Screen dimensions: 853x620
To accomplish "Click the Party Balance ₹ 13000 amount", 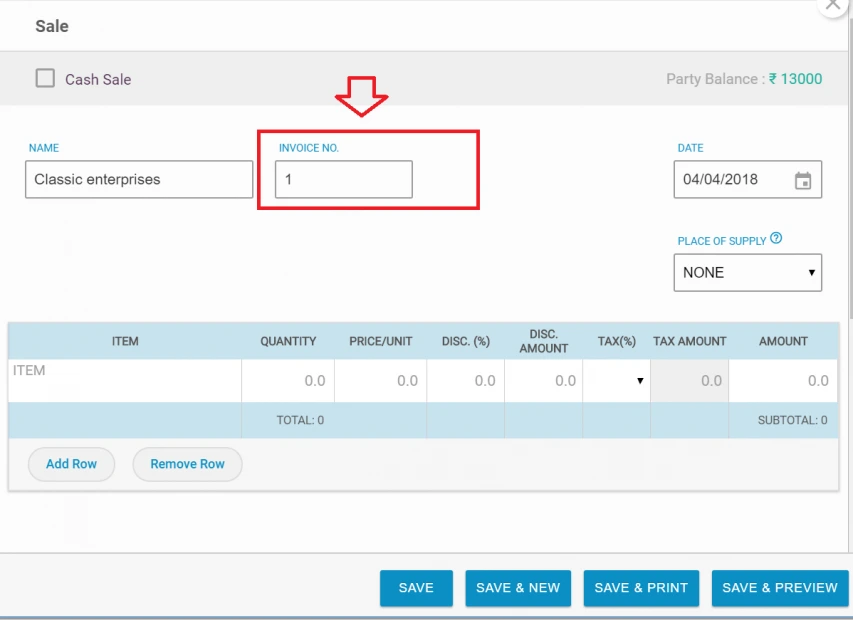I will pyautogui.click(x=795, y=79).
